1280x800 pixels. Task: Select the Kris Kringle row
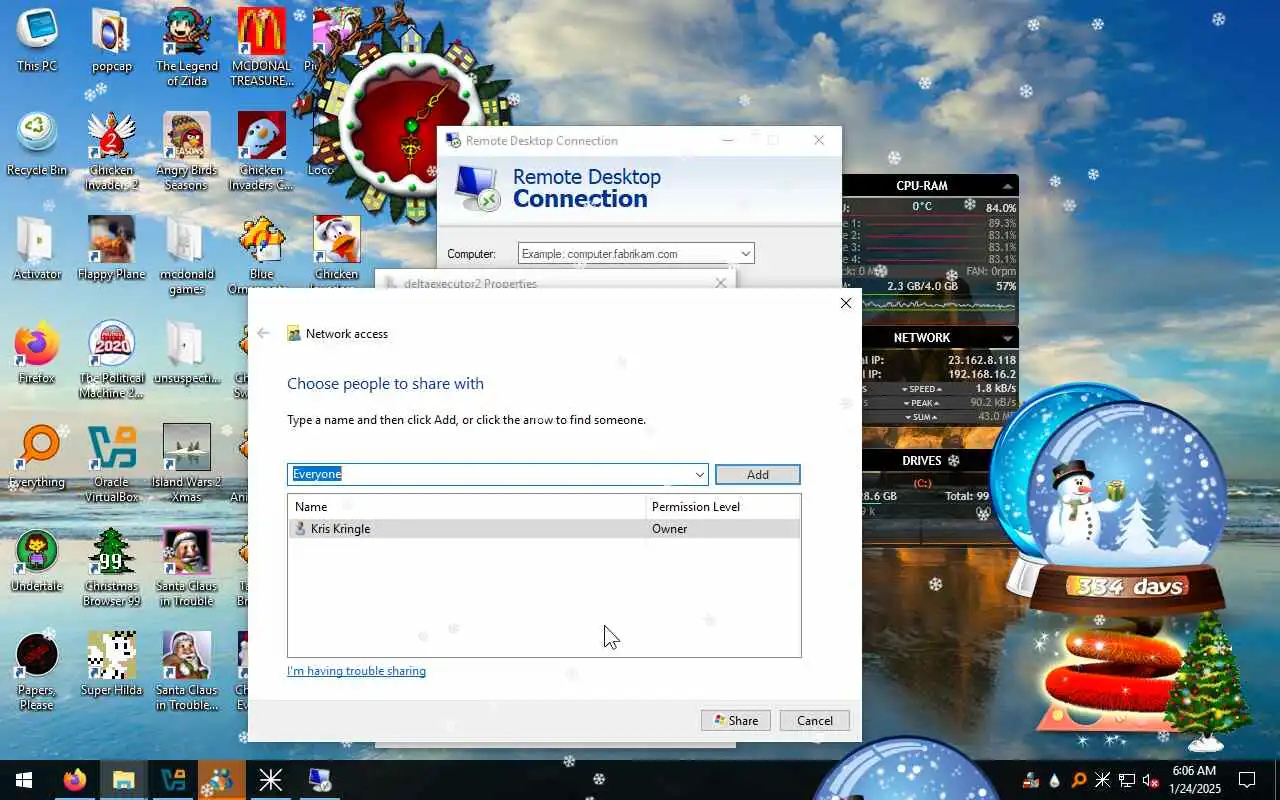pyautogui.click(x=544, y=529)
